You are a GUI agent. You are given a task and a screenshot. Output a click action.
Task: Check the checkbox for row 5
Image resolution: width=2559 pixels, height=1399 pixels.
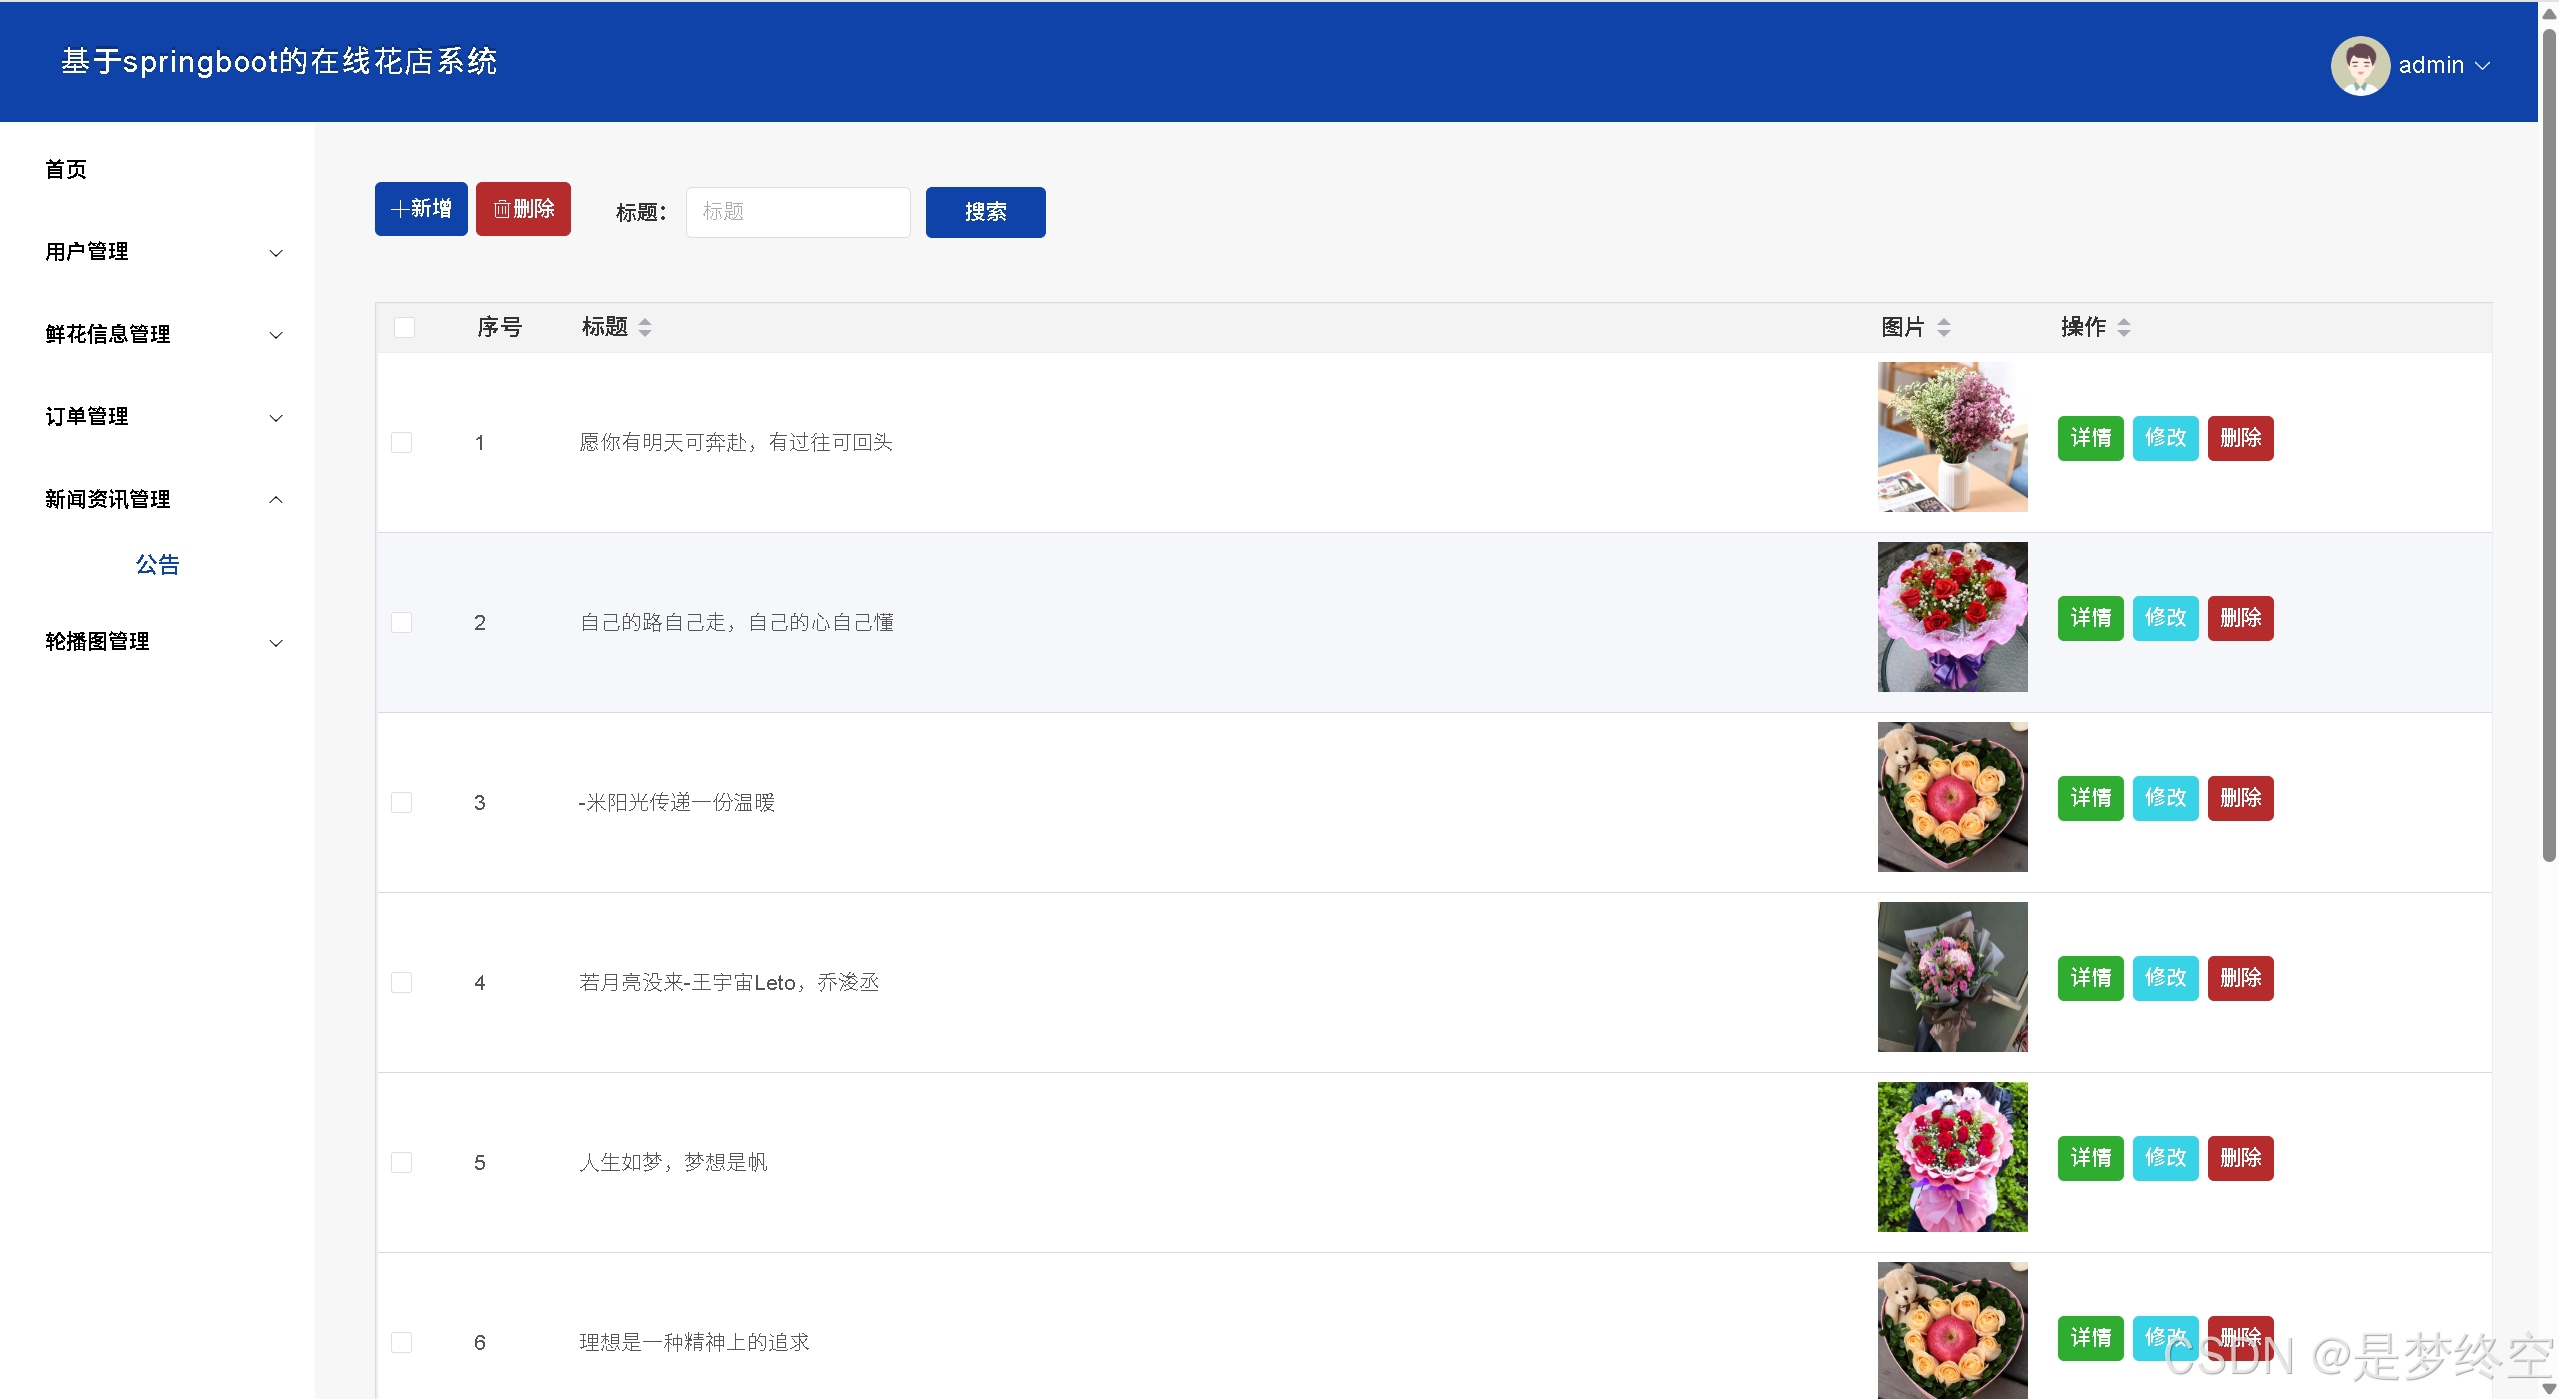tap(403, 1161)
